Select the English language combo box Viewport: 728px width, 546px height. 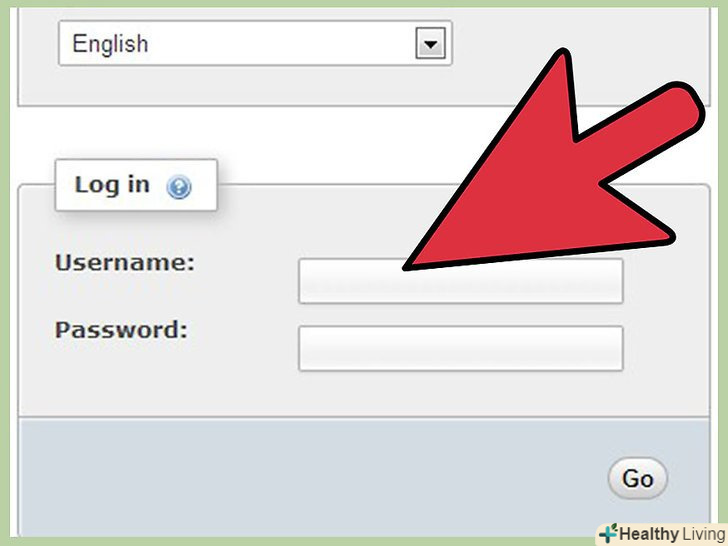pos(255,43)
